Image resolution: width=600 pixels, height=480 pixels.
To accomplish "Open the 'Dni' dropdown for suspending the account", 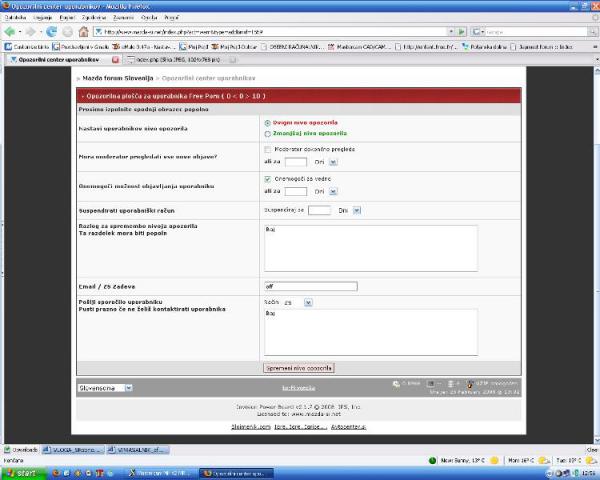I will click(357, 210).
